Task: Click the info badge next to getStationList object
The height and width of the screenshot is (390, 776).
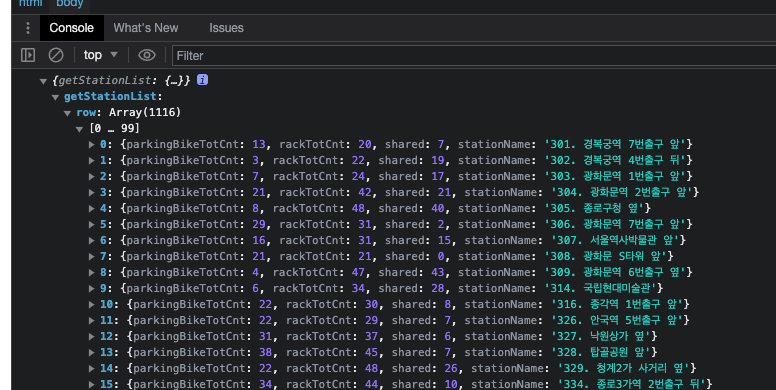Action: click(202, 80)
